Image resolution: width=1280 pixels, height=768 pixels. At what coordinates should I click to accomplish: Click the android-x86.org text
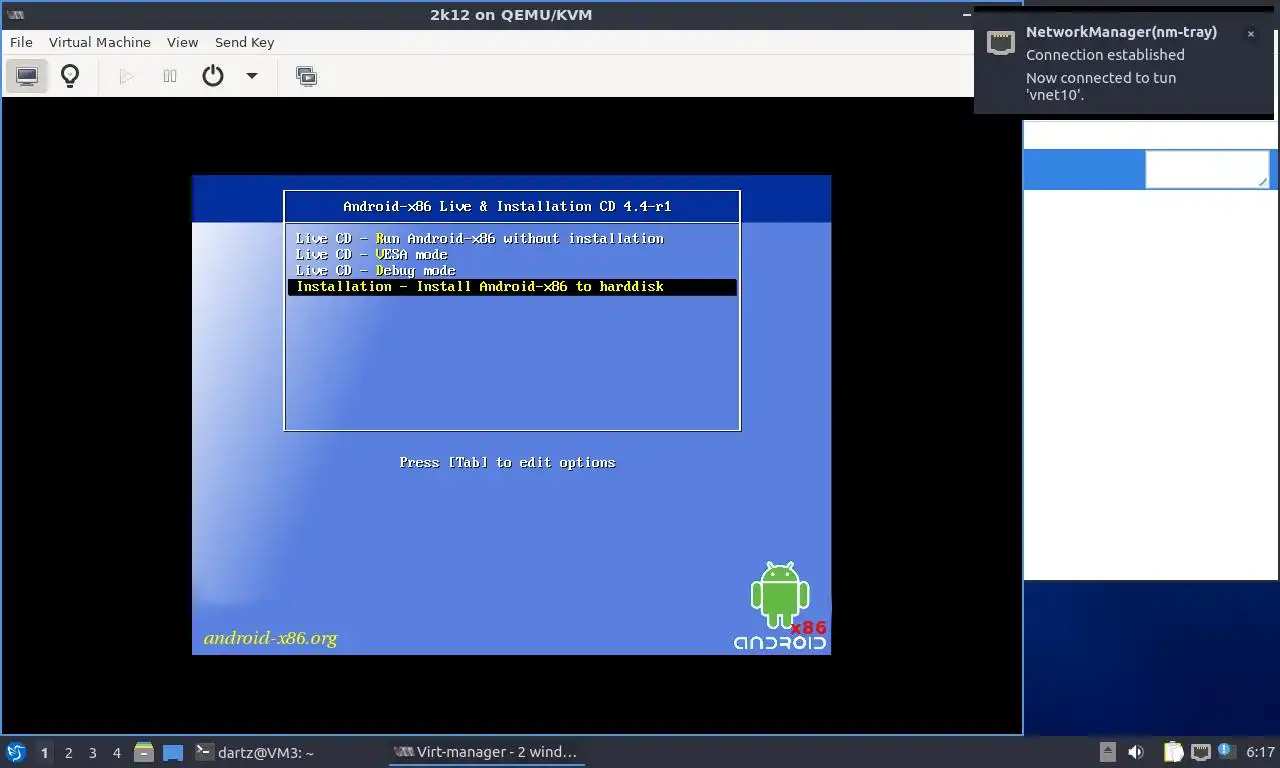[270, 638]
